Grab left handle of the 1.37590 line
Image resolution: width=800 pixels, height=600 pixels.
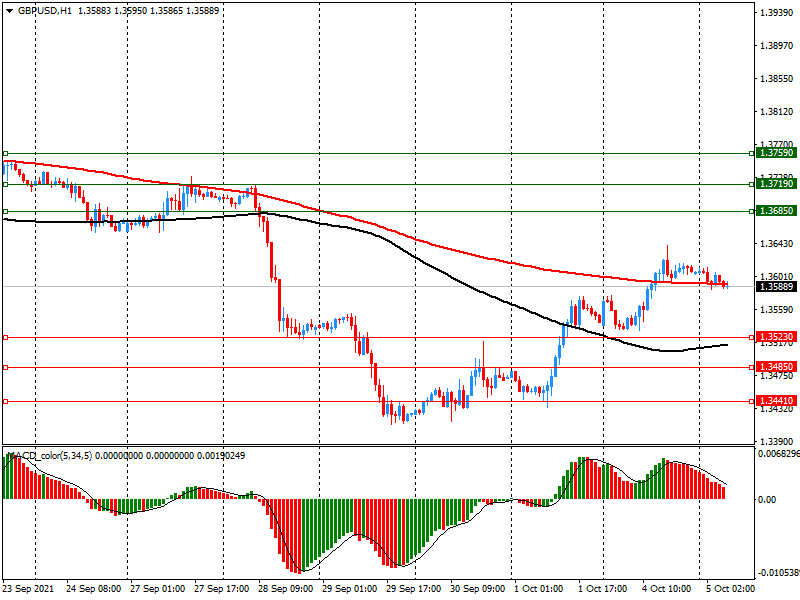click(x=6, y=153)
